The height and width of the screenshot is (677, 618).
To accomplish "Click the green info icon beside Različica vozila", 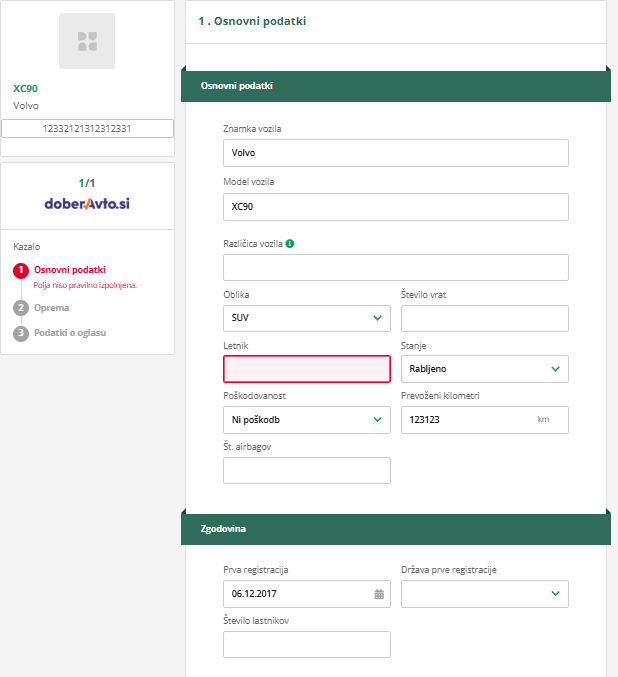I will tap(290, 243).
